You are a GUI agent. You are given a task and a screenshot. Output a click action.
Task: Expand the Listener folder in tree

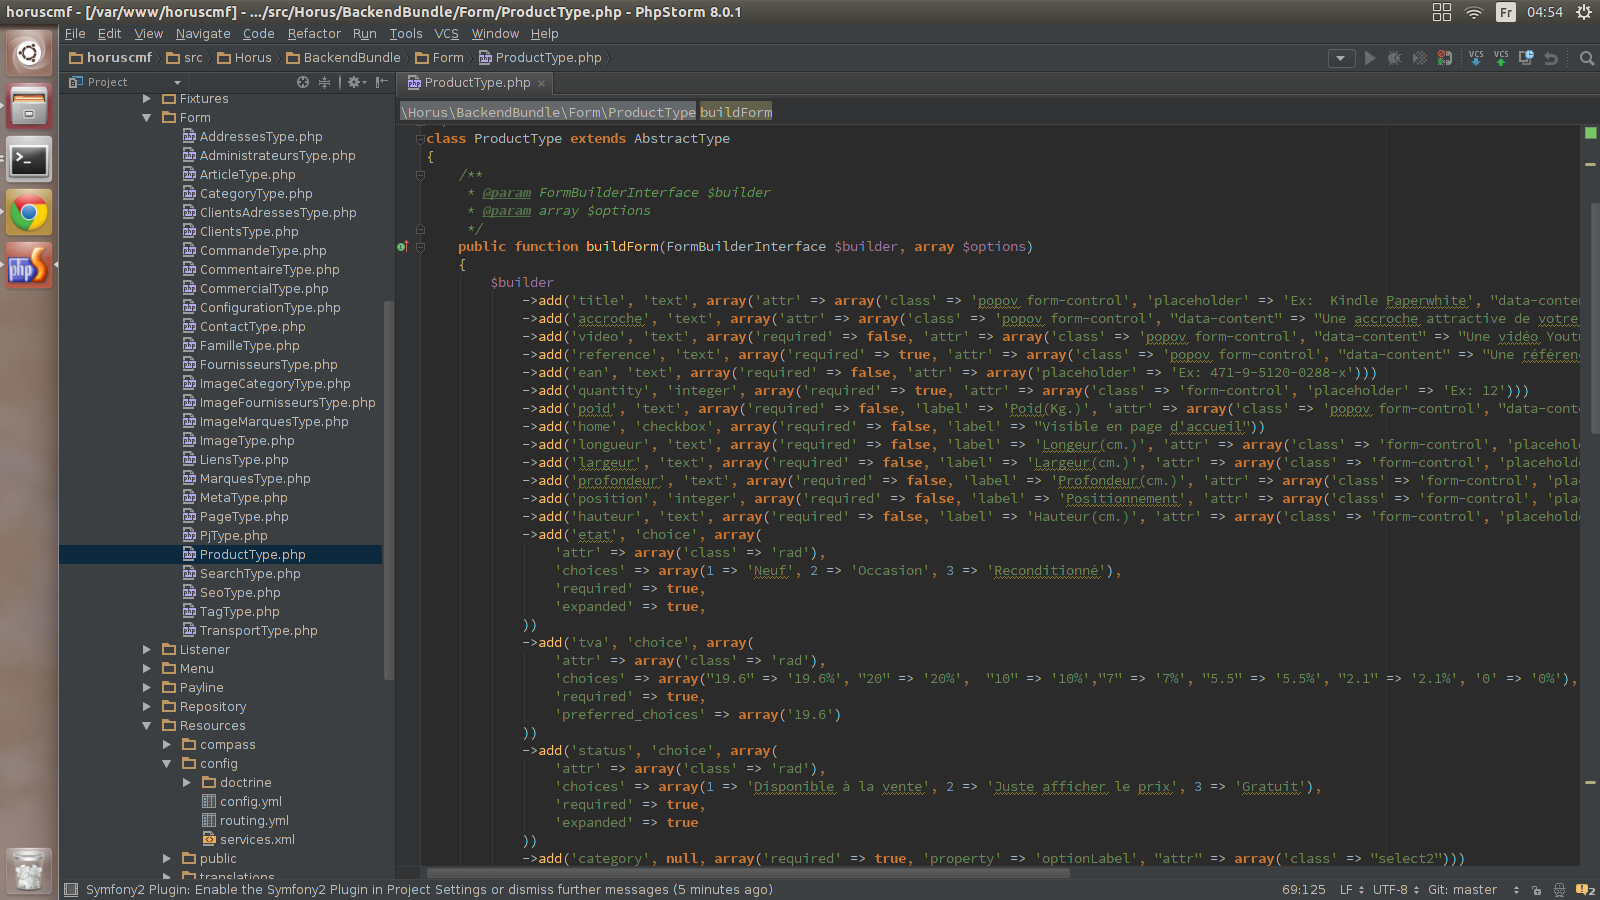pyautogui.click(x=147, y=650)
